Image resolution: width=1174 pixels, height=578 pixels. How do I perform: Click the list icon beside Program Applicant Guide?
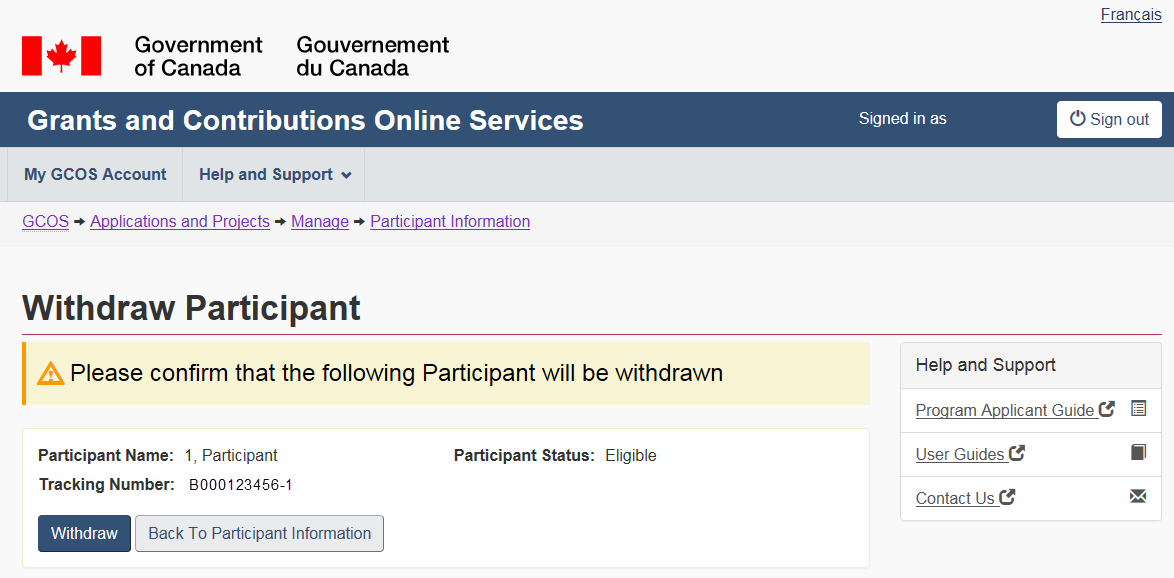point(1138,409)
